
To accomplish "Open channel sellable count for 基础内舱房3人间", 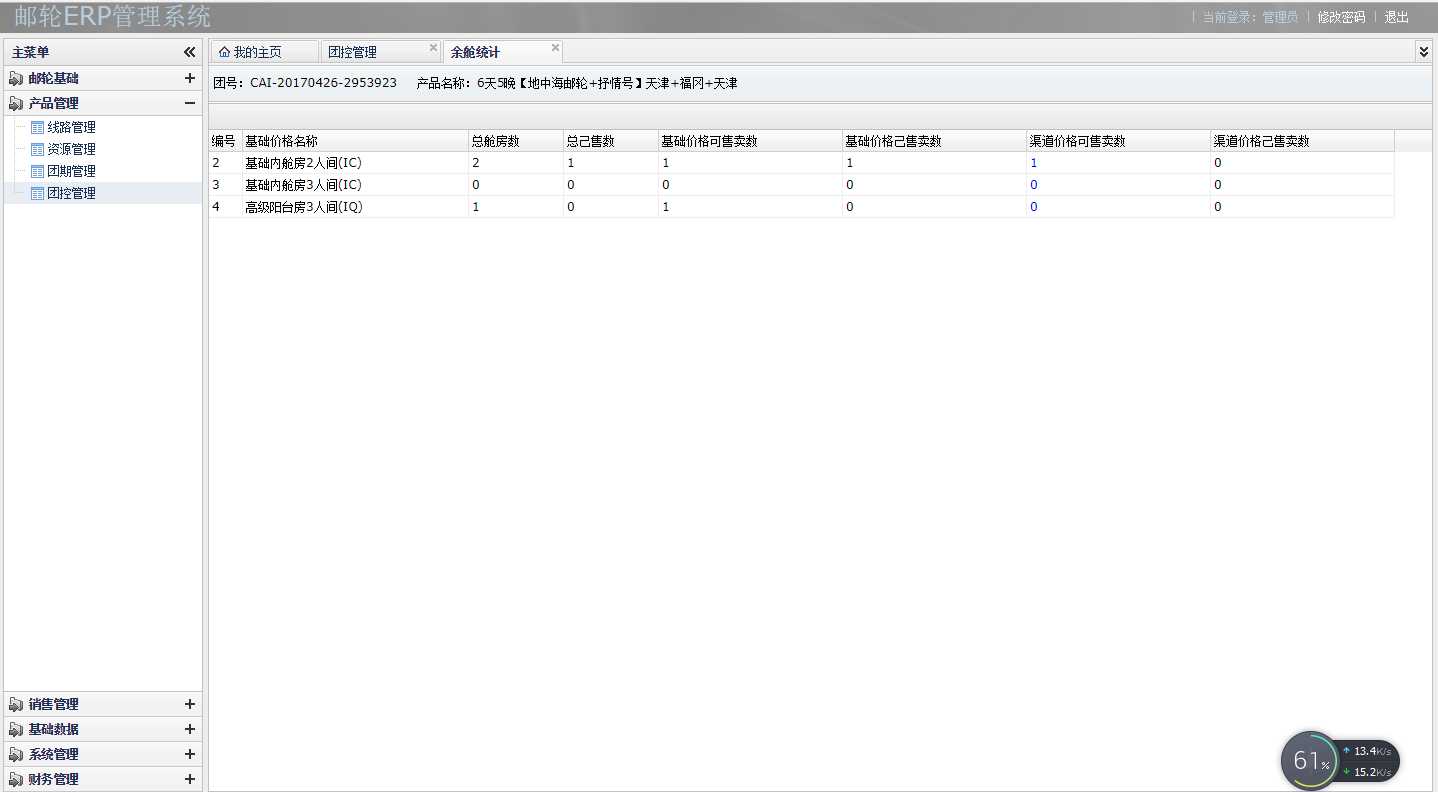I will pyautogui.click(x=1034, y=184).
